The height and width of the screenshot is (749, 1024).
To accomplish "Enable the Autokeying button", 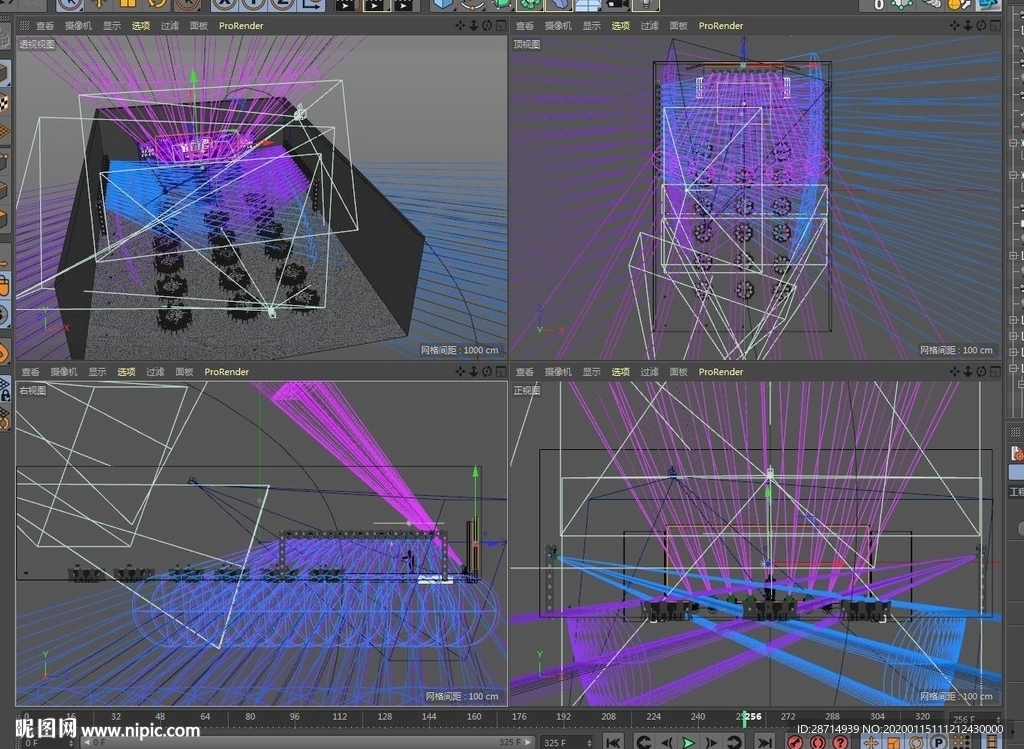I will 819,743.
